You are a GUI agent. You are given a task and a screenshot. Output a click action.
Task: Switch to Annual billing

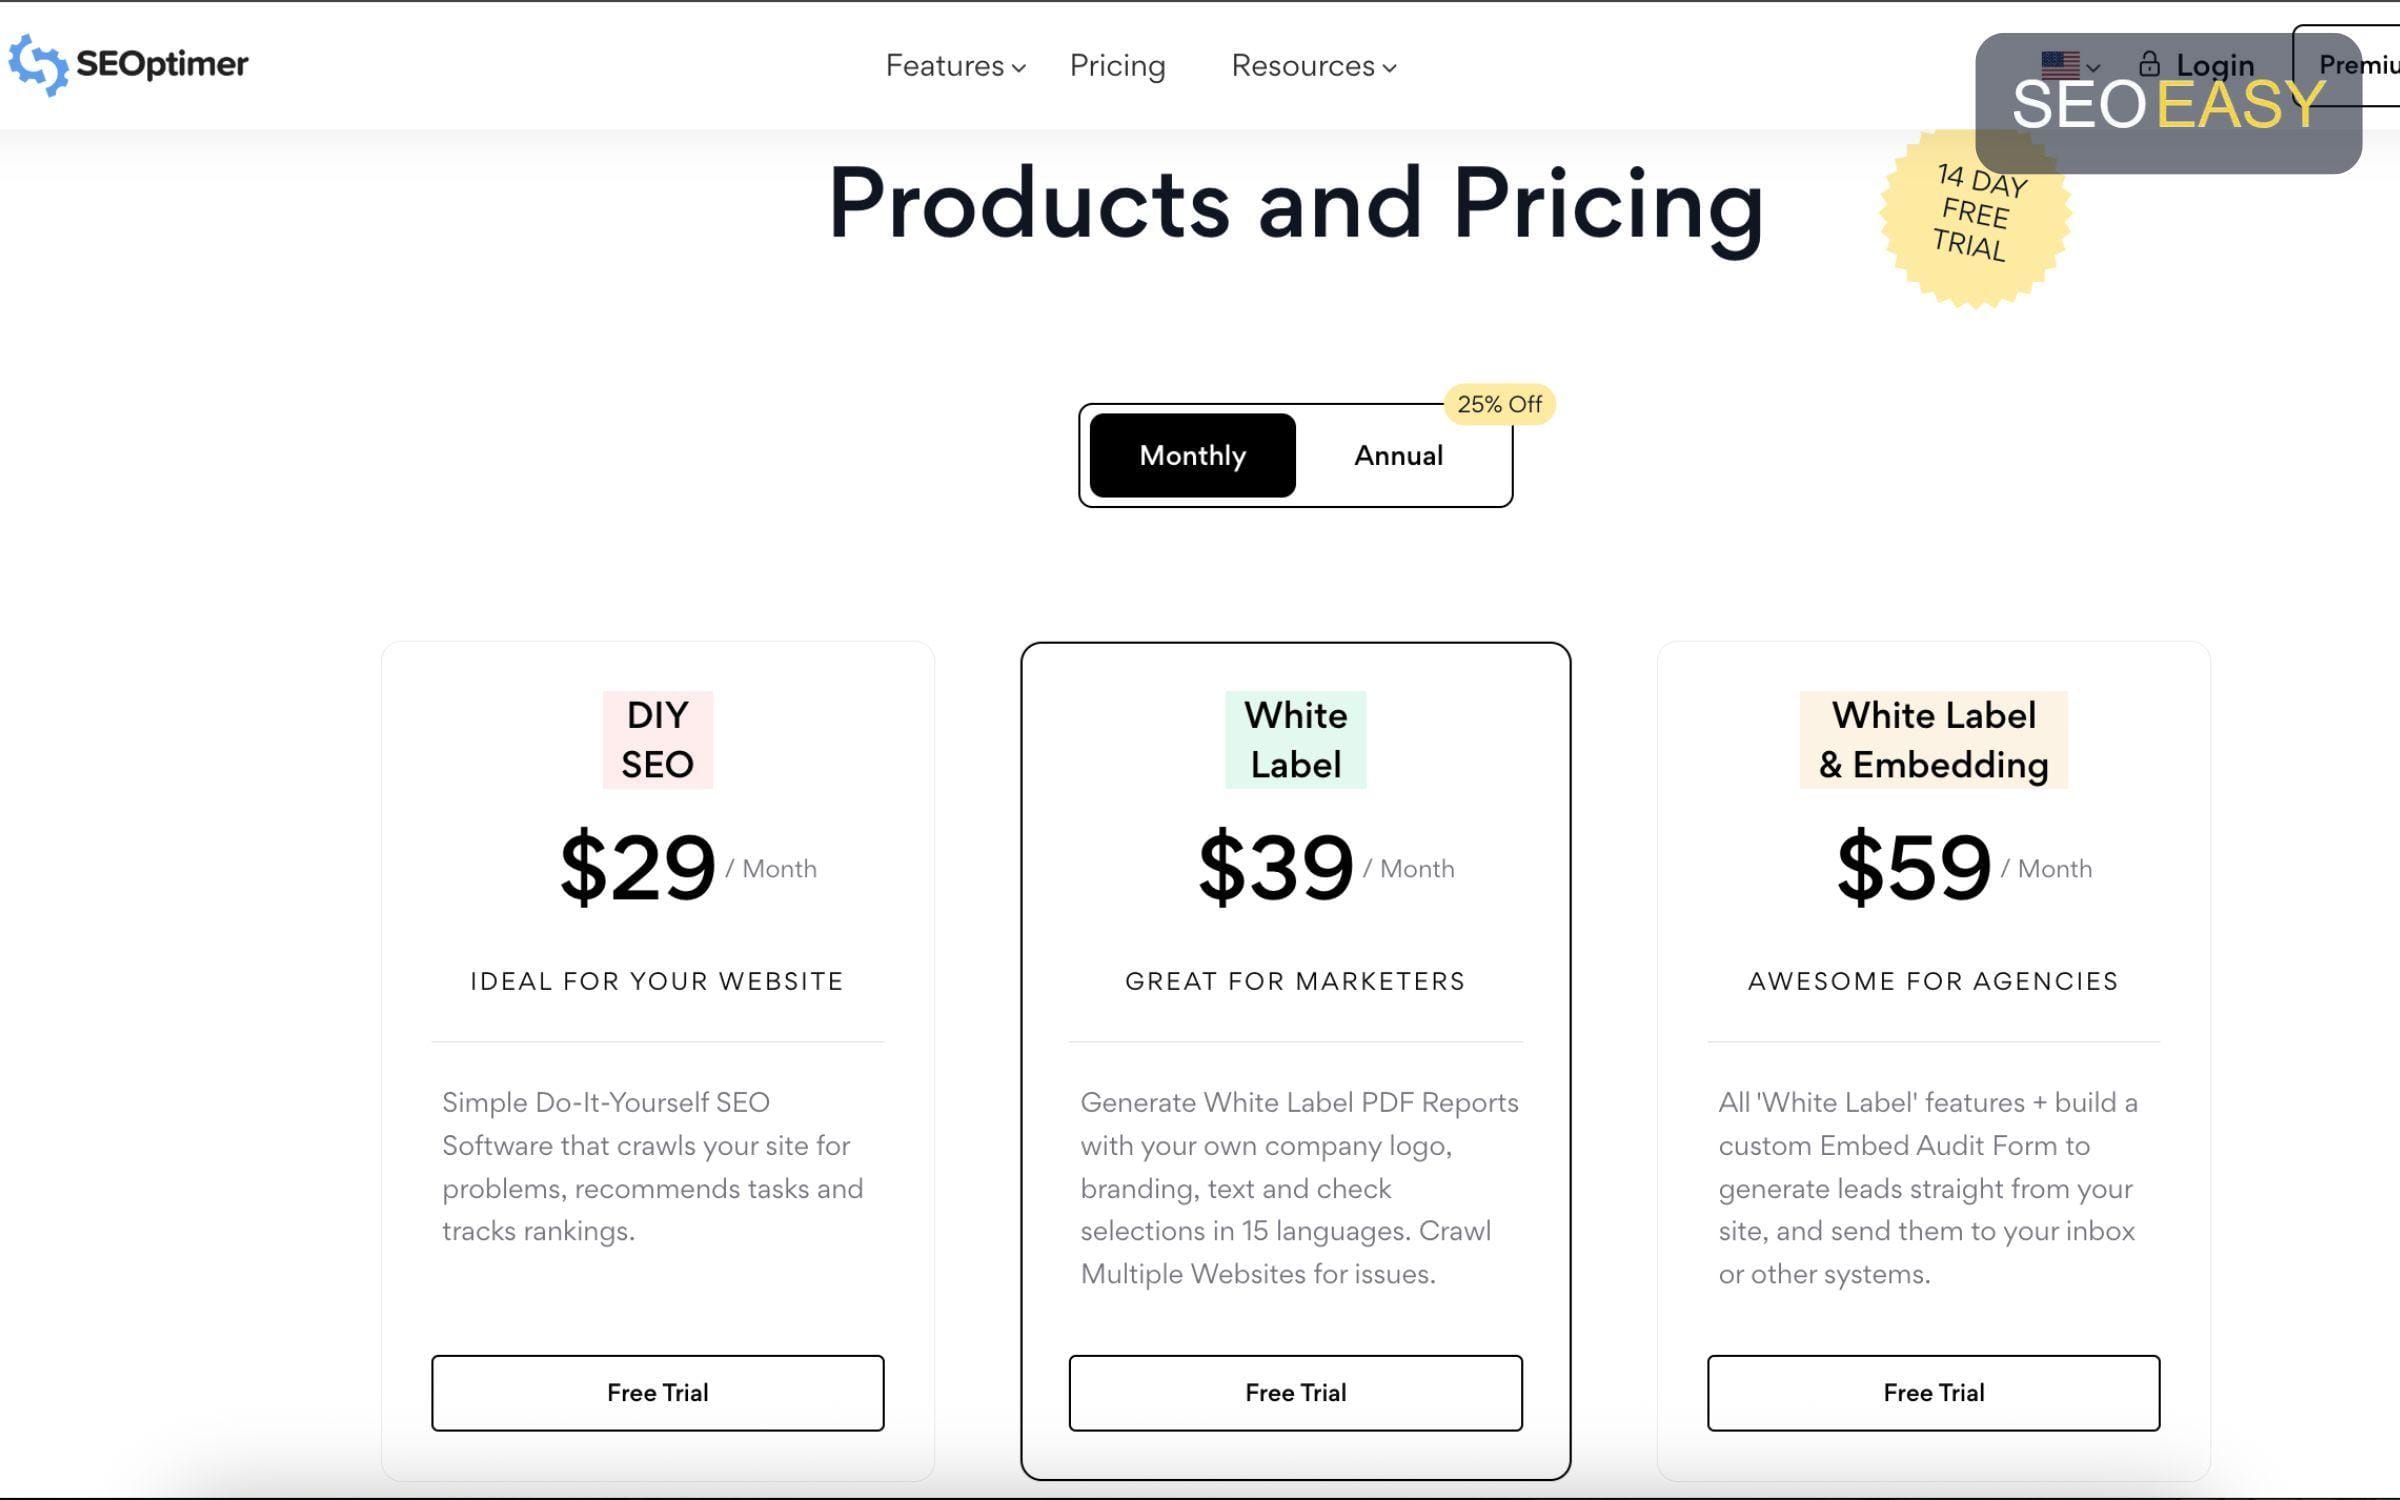(1398, 455)
